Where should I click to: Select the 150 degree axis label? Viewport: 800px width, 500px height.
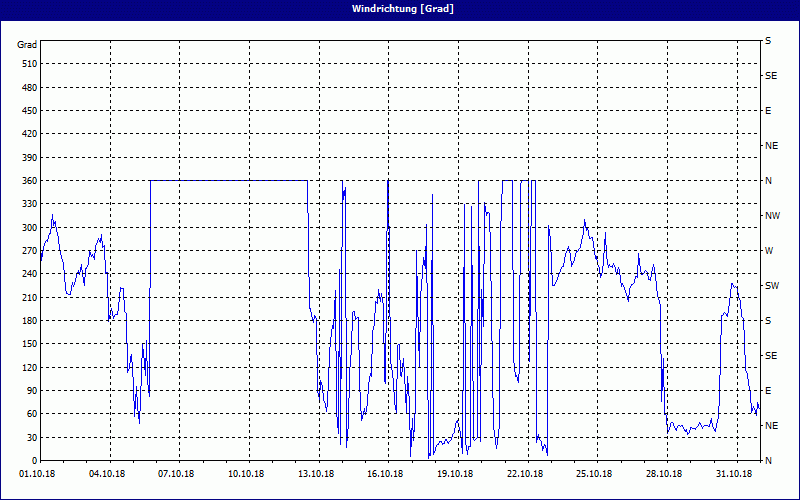[29, 344]
